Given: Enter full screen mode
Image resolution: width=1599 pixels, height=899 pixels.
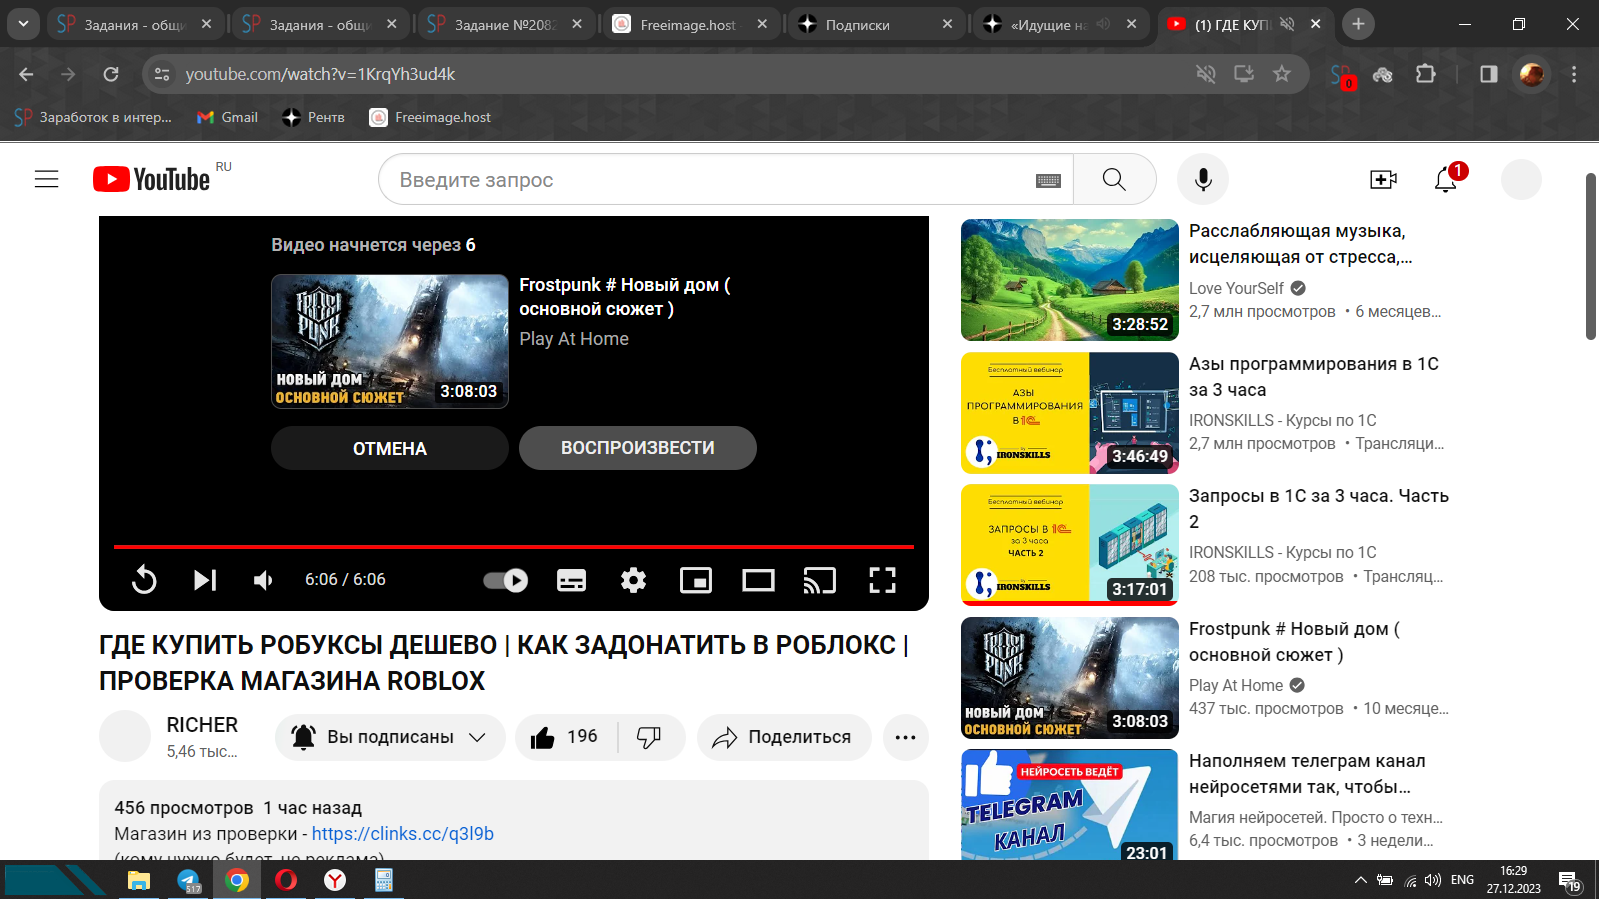Looking at the screenshot, I should pyautogui.click(x=882, y=580).
